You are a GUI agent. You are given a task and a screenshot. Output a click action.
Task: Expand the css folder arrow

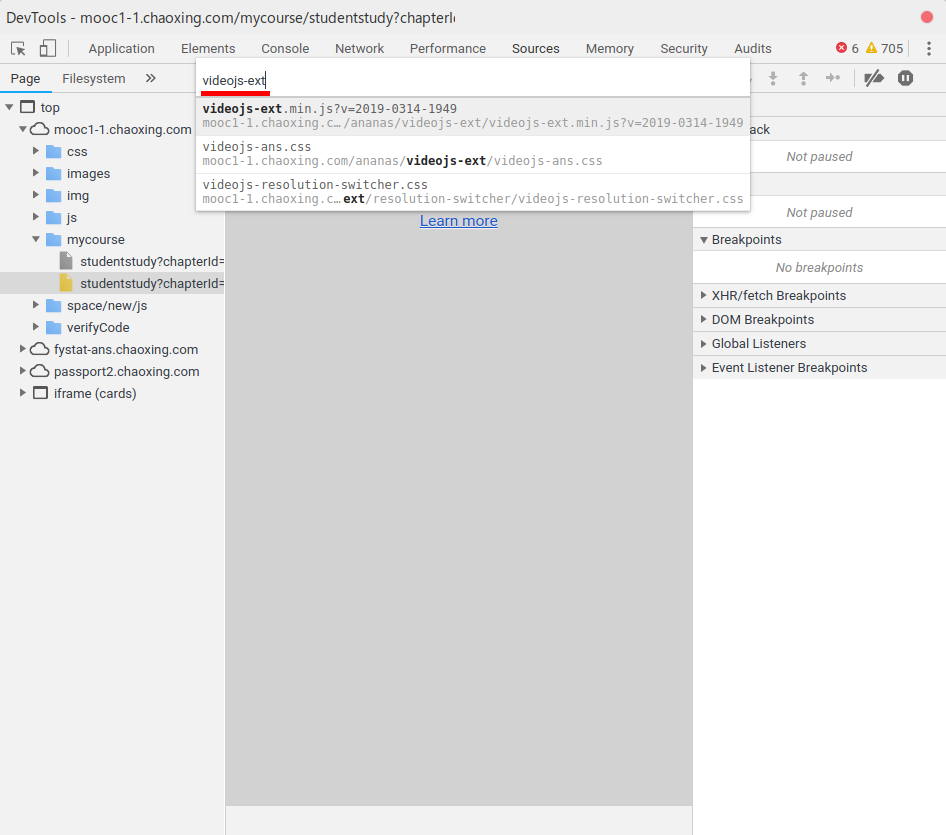(36, 151)
